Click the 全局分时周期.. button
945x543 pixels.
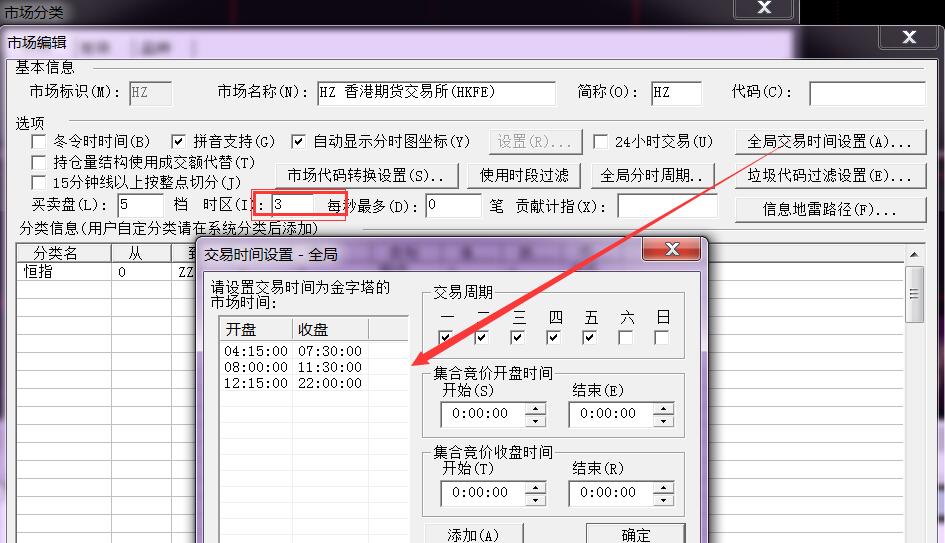pyautogui.click(x=653, y=176)
